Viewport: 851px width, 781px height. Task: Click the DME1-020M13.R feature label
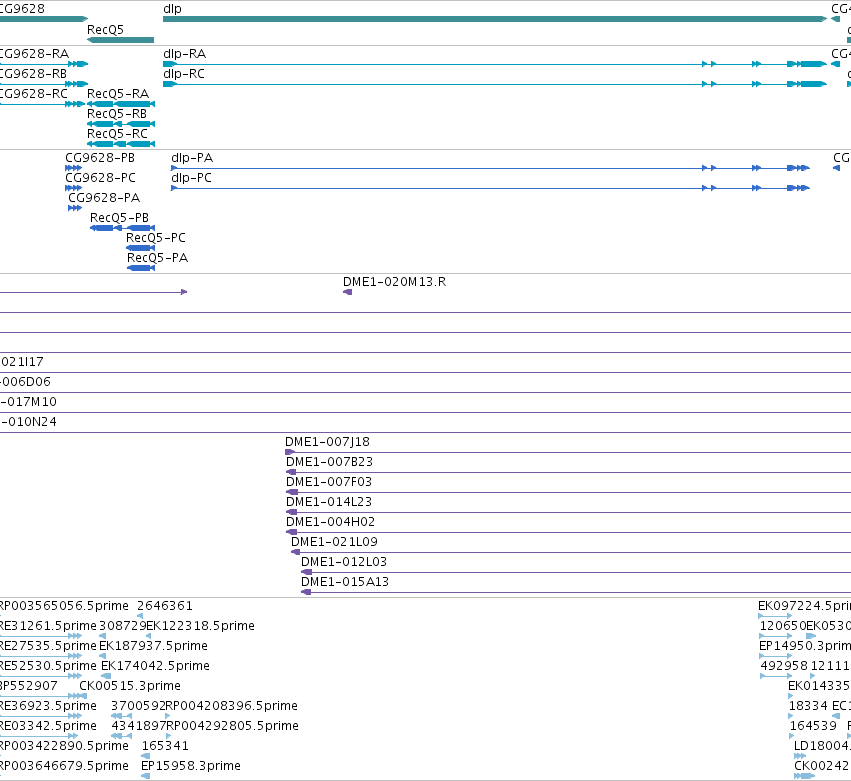(395, 282)
